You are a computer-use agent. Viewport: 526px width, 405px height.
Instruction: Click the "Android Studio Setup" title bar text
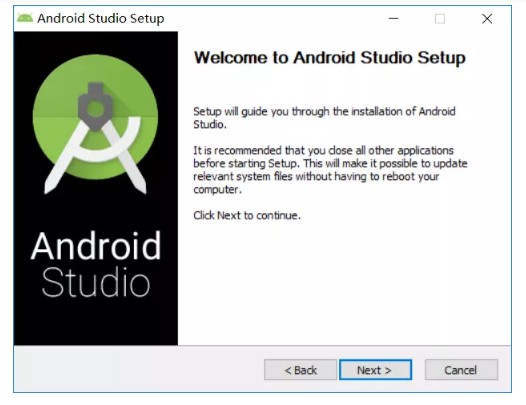[x=101, y=18]
